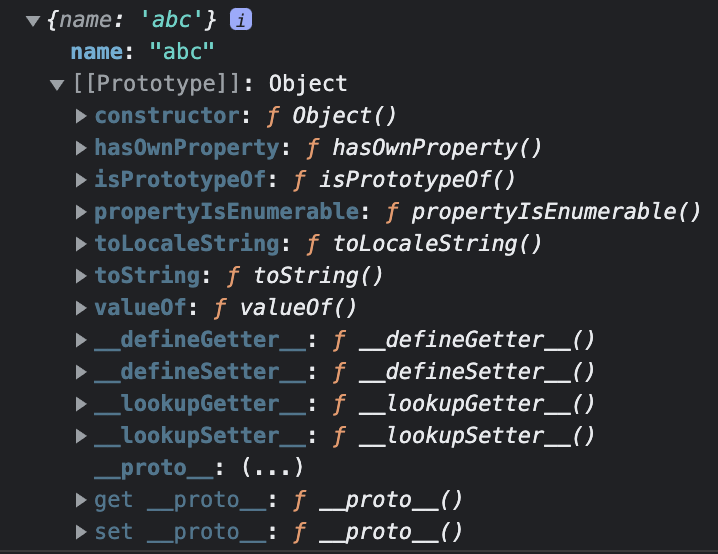Expand the isPrototypeOf entry arrow

[x=81, y=180]
